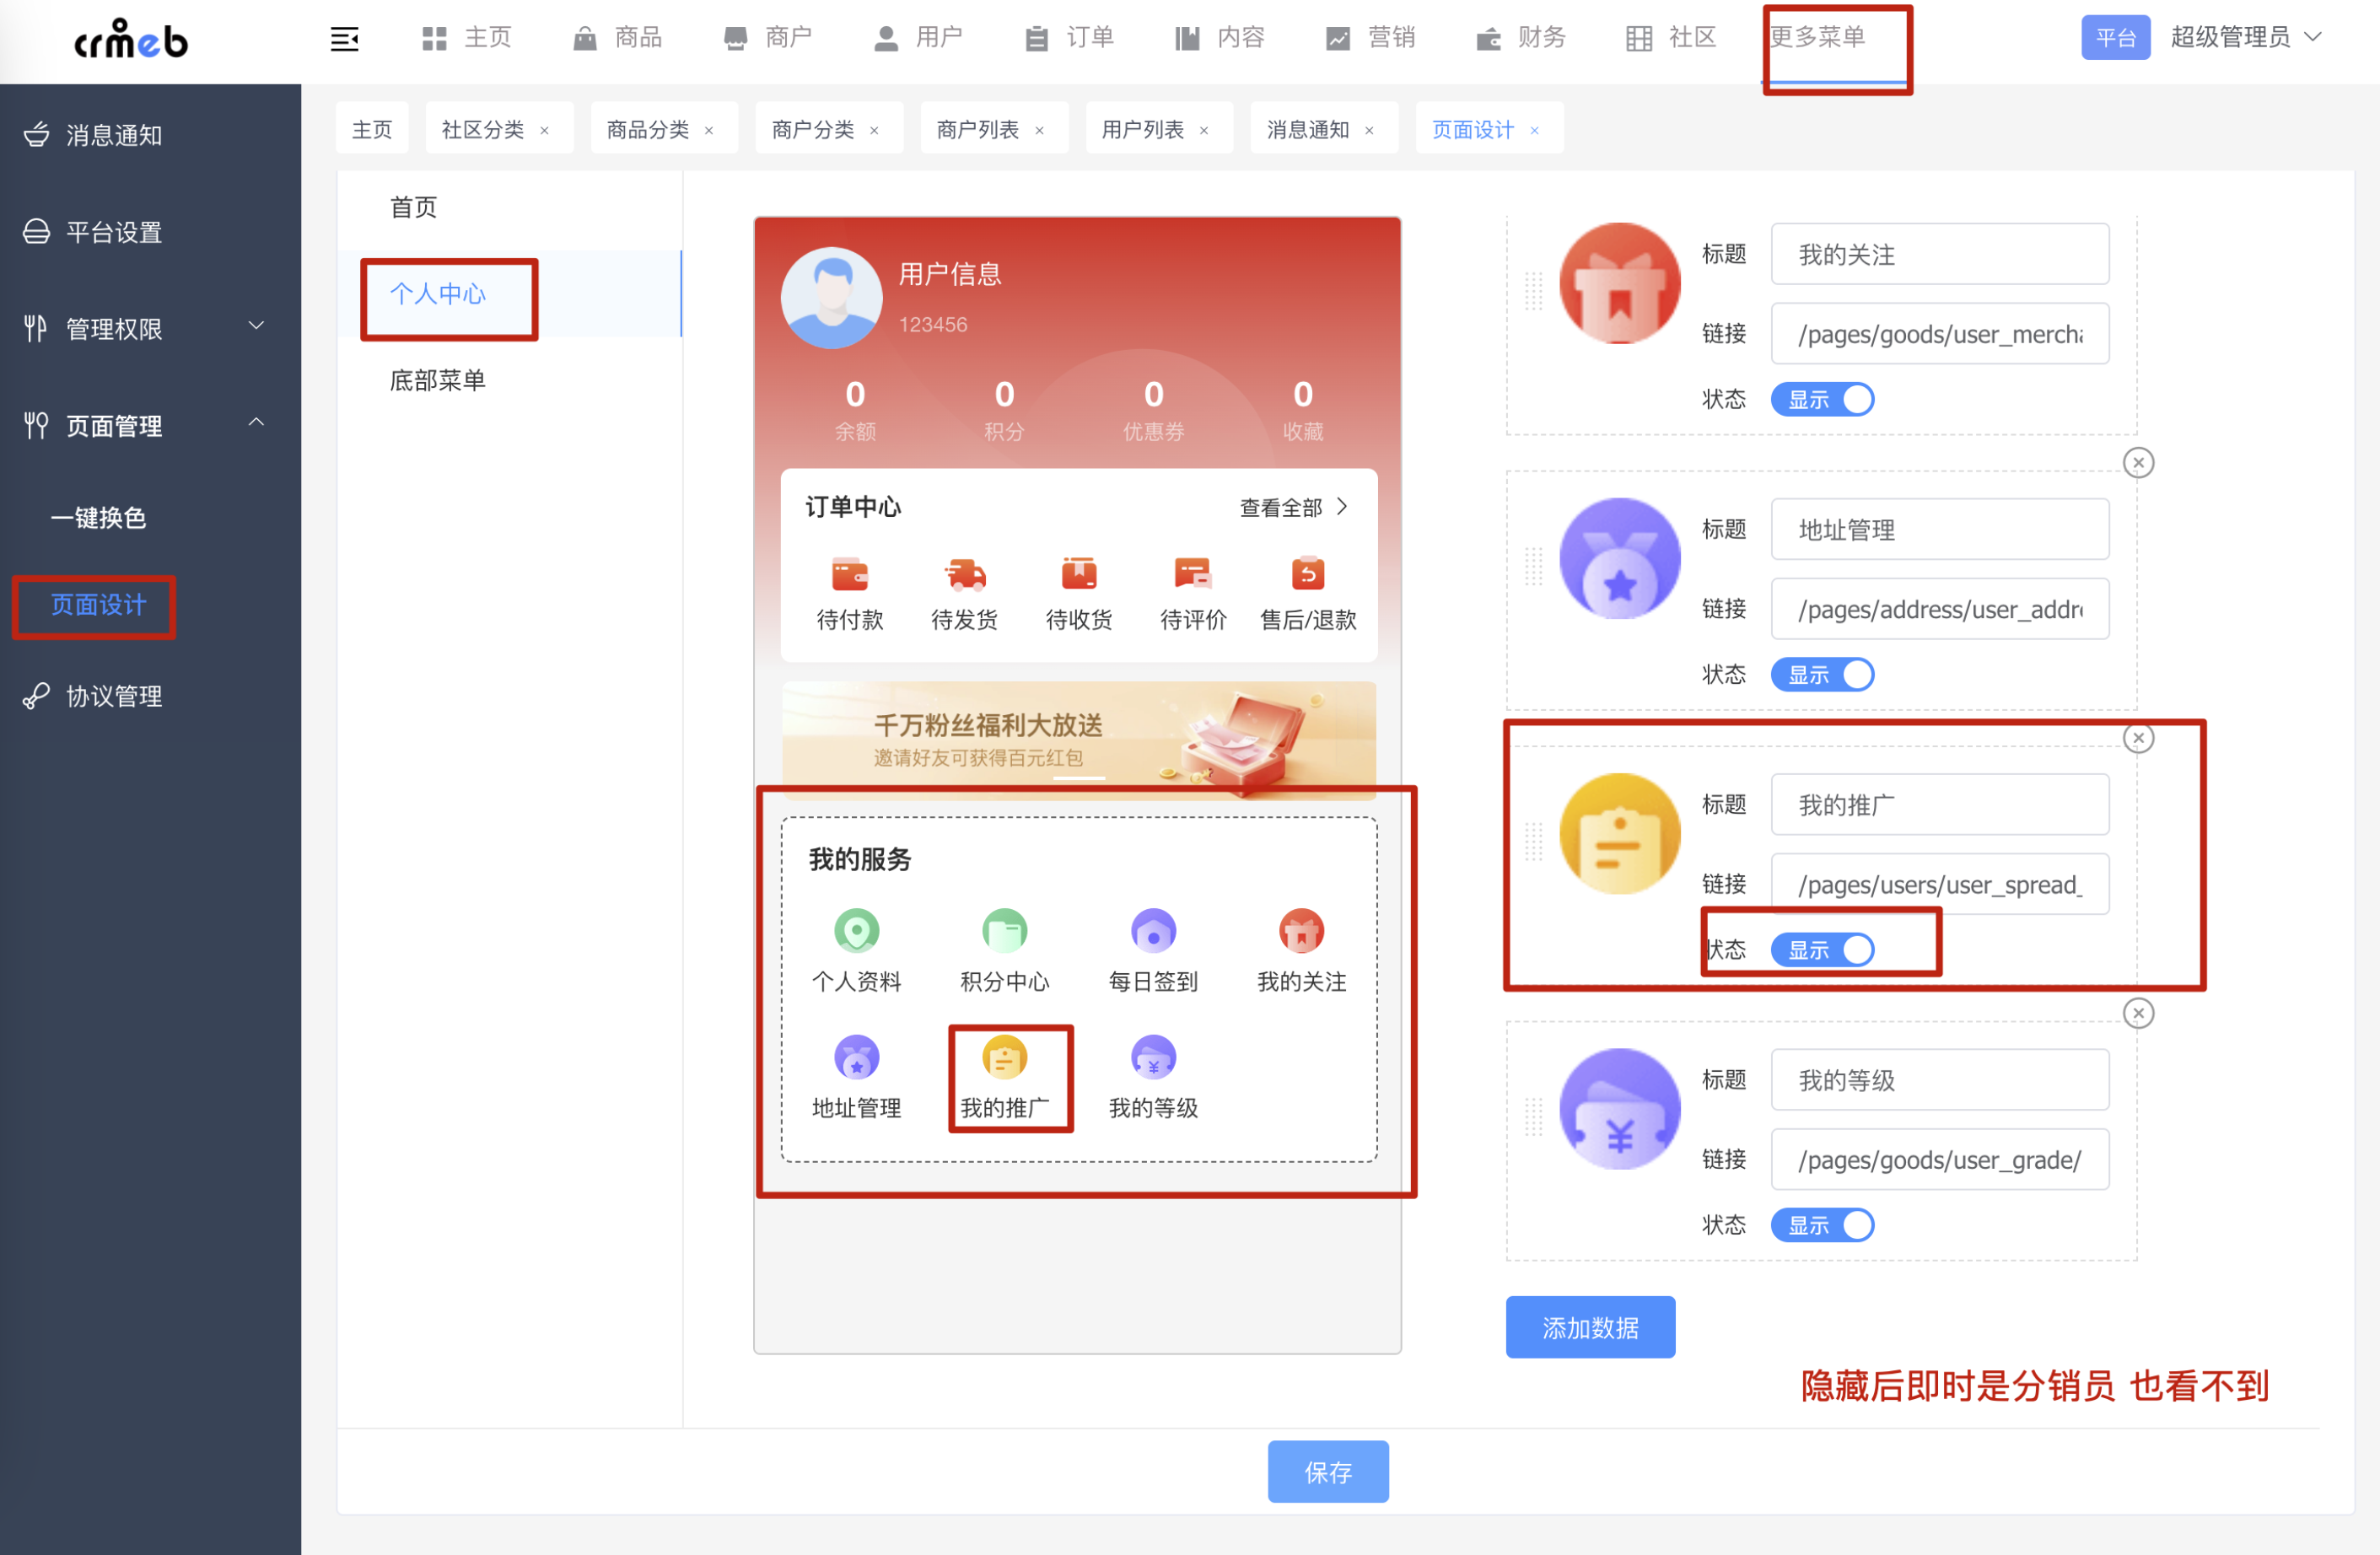Grab the 我的推广 drag handle
Screen dimensions: 2380x1555
(1533, 841)
